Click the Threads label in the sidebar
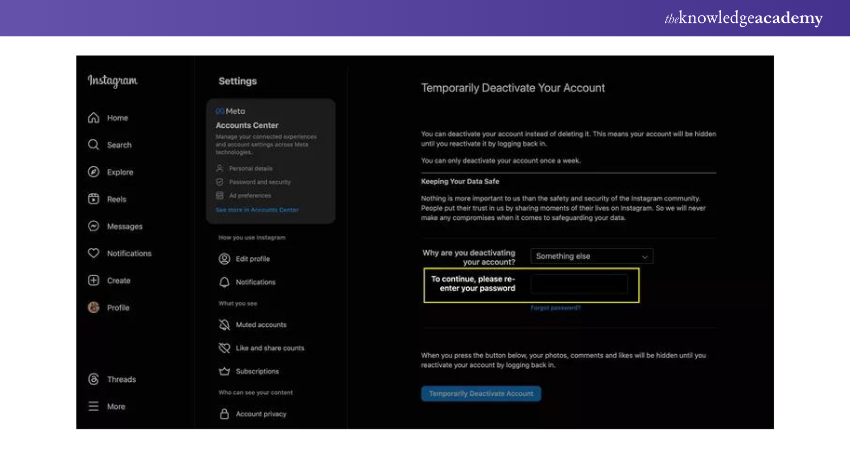 coord(121,379)
